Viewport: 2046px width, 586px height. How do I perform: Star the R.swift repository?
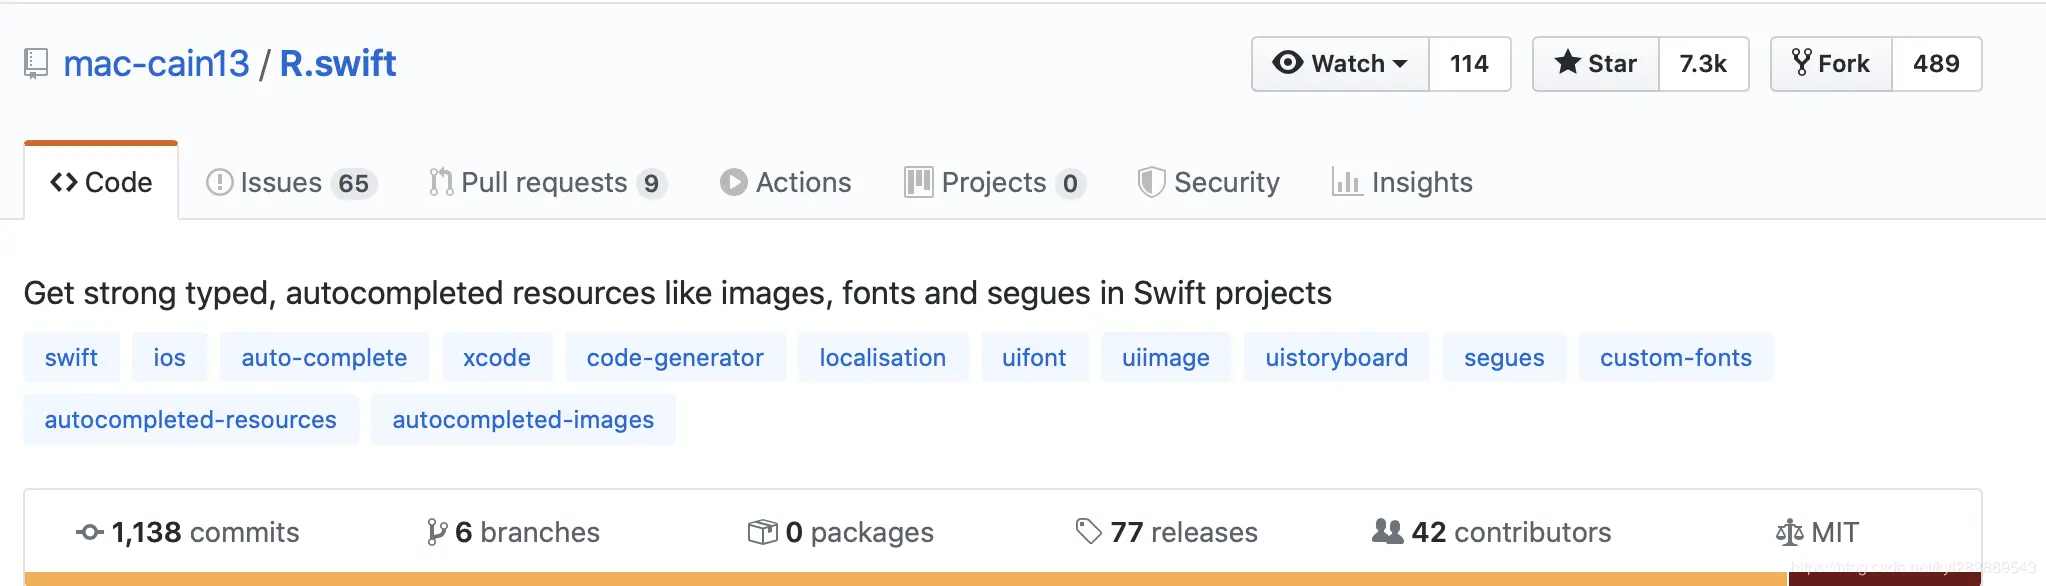(x=1596, y=64)
